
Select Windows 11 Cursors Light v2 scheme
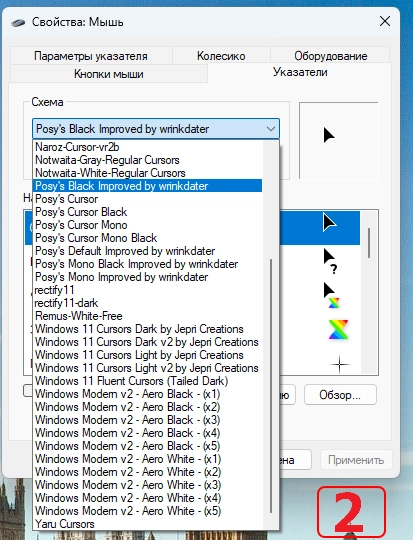[x=147, y=368]
